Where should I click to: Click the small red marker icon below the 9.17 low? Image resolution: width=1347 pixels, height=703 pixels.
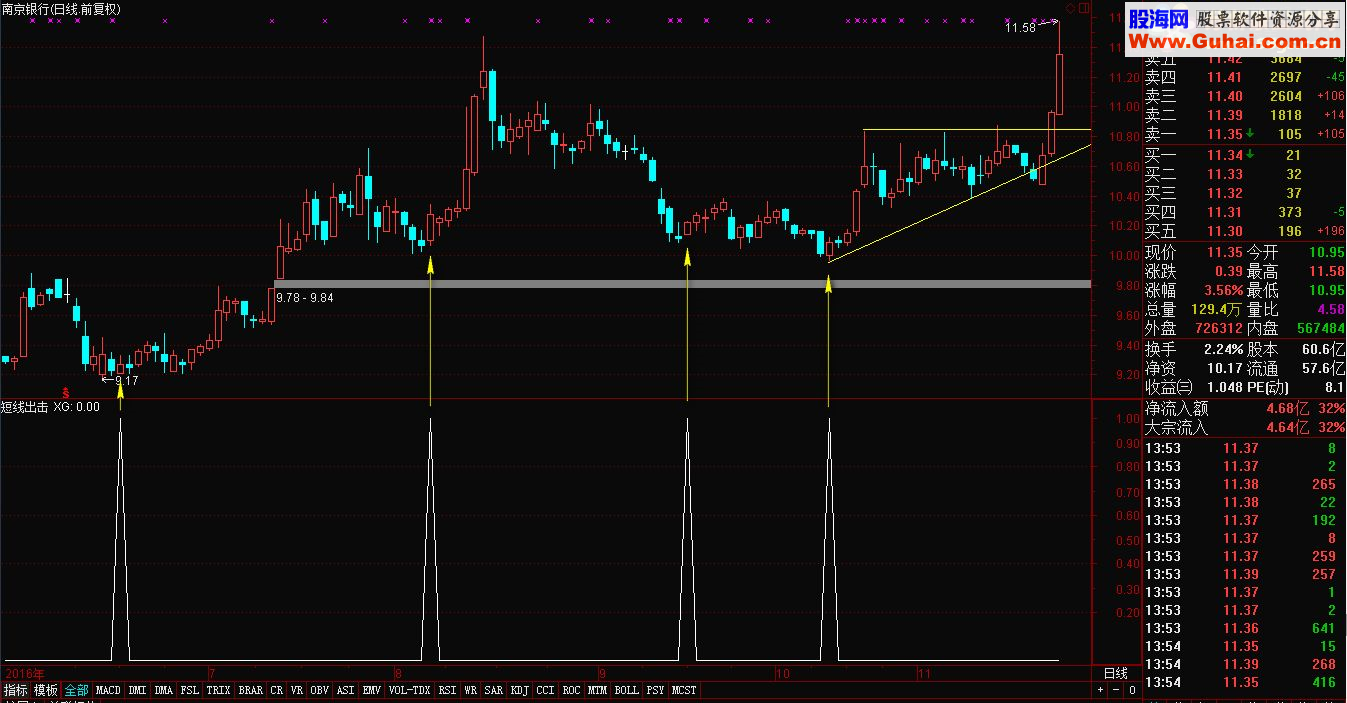(67, 392)
